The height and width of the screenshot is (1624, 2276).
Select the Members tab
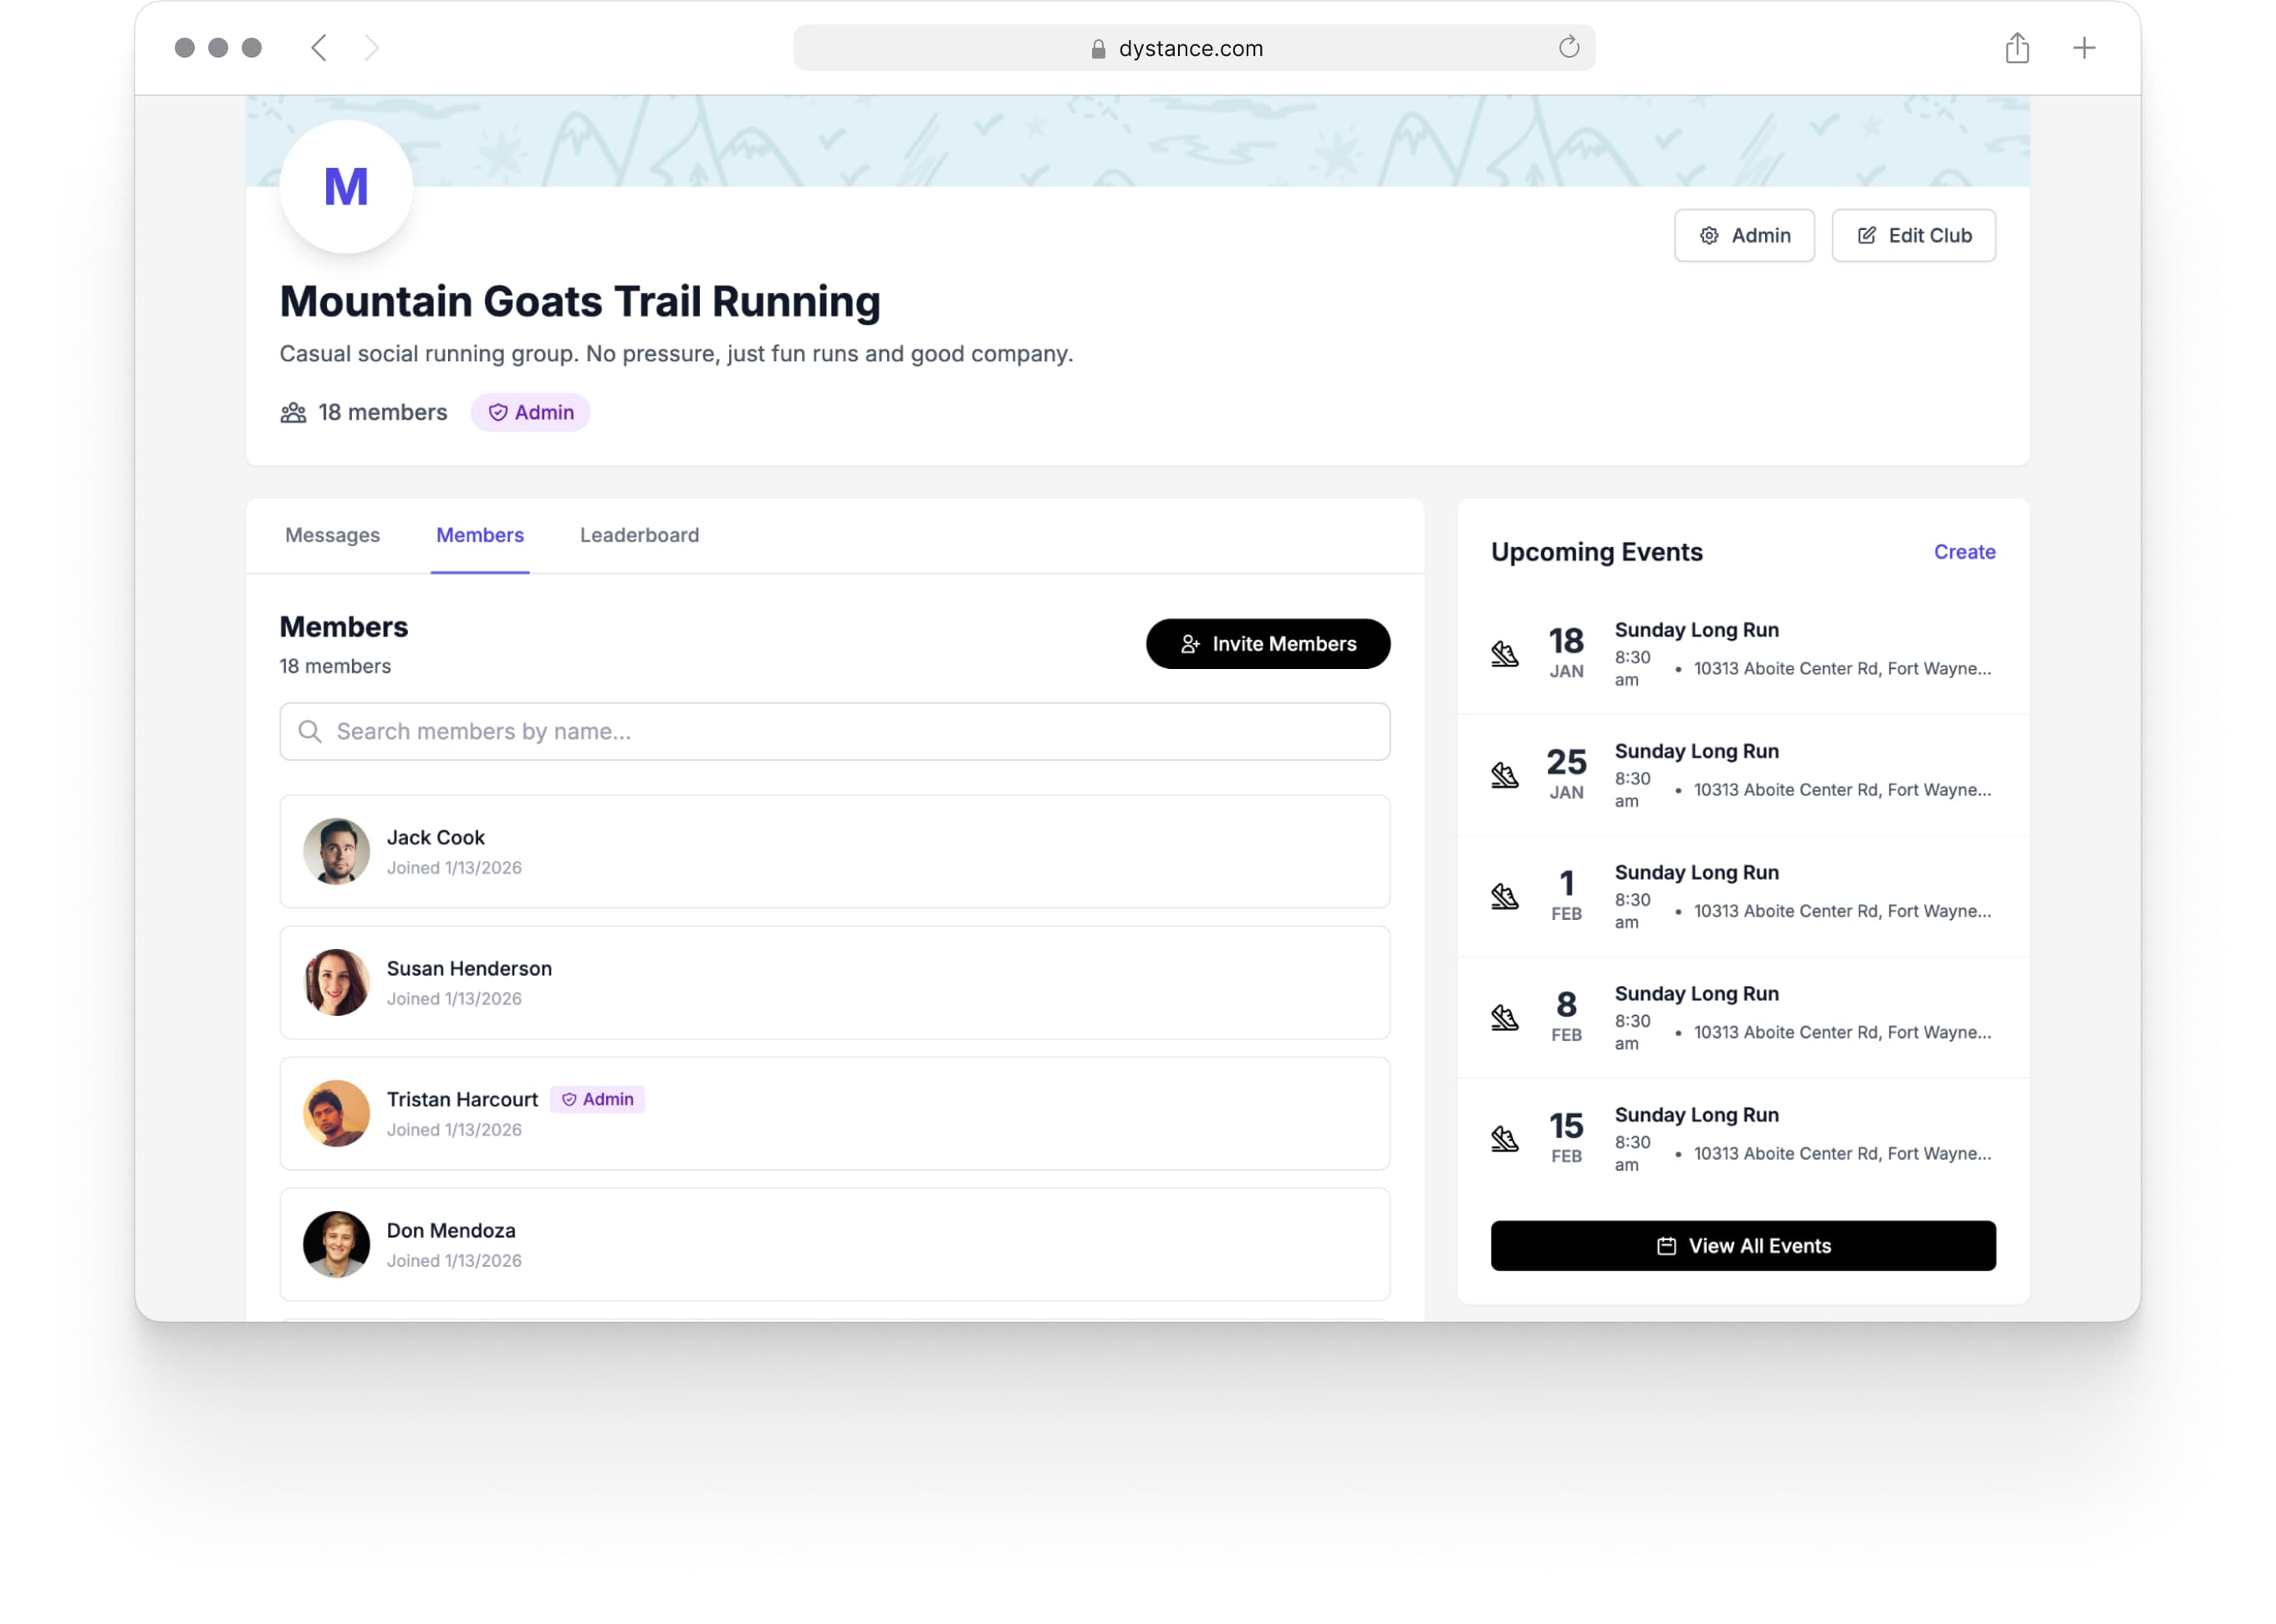(479, 535)
